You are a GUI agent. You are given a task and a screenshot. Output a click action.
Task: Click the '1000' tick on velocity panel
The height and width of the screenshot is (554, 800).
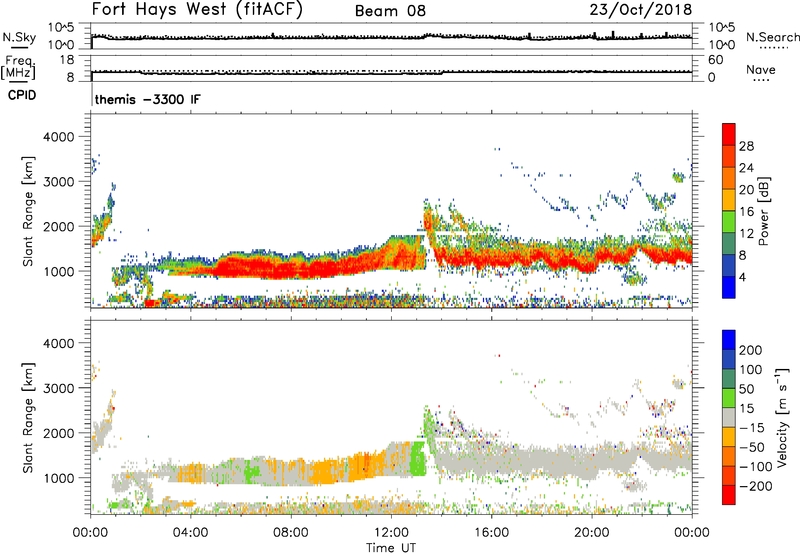point(58,478)
